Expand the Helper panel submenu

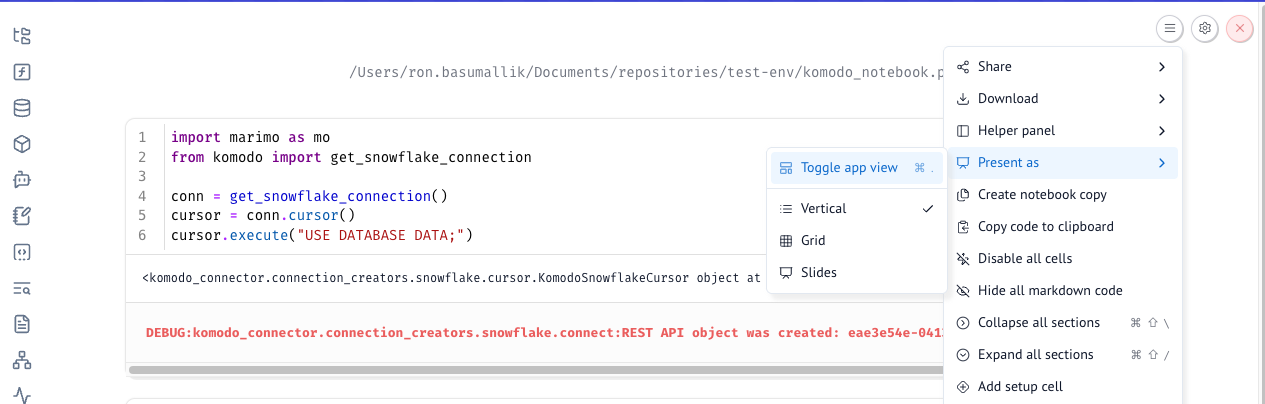(x=1062, y=131)
